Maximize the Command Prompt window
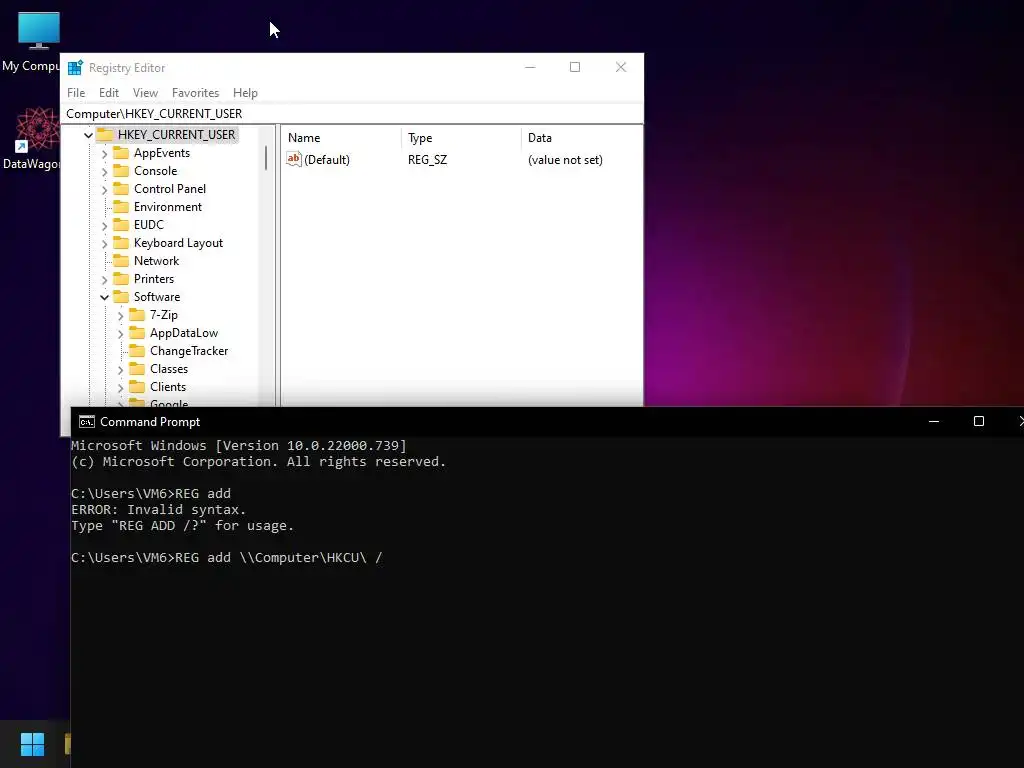Screen dimensions: 1024x768 978,421
